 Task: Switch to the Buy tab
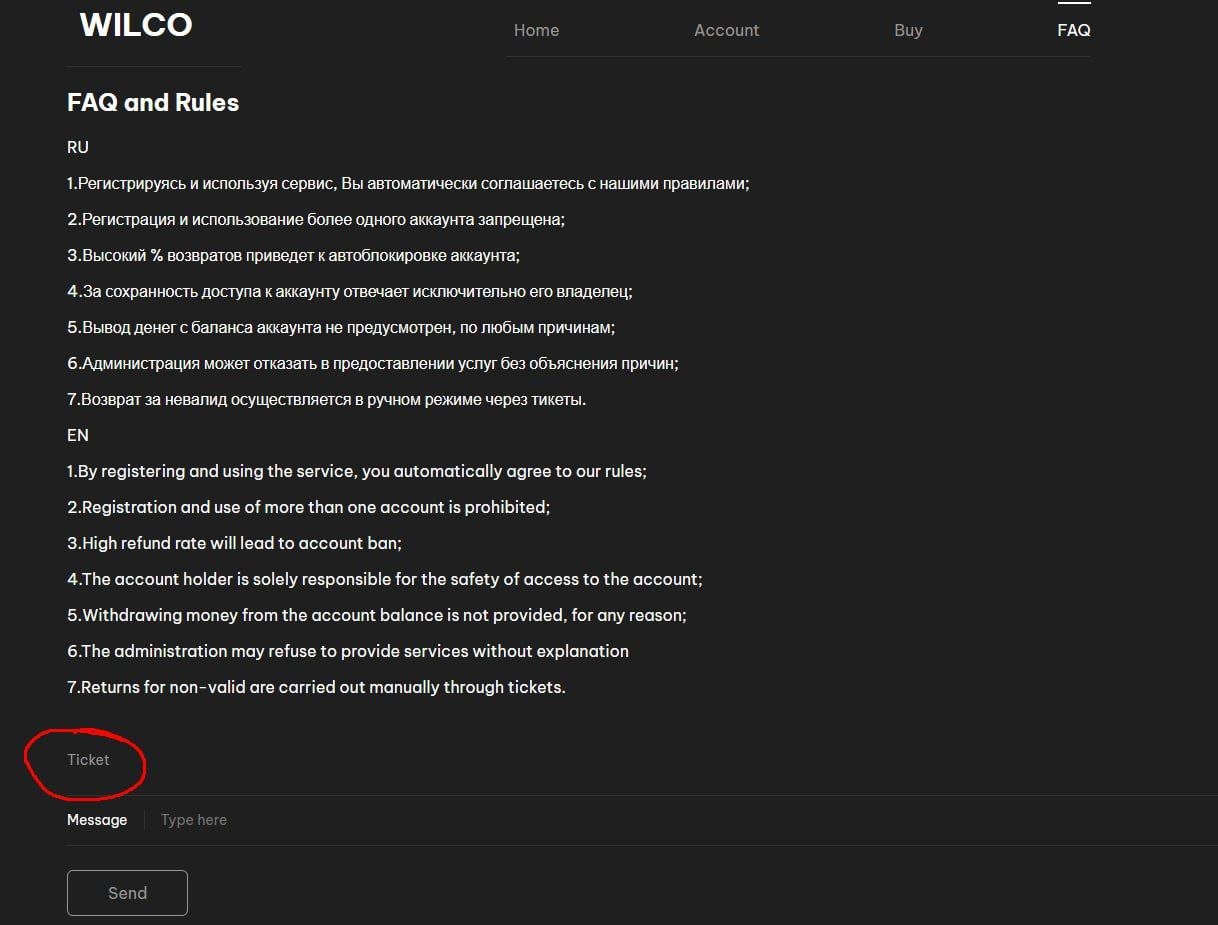908,30
